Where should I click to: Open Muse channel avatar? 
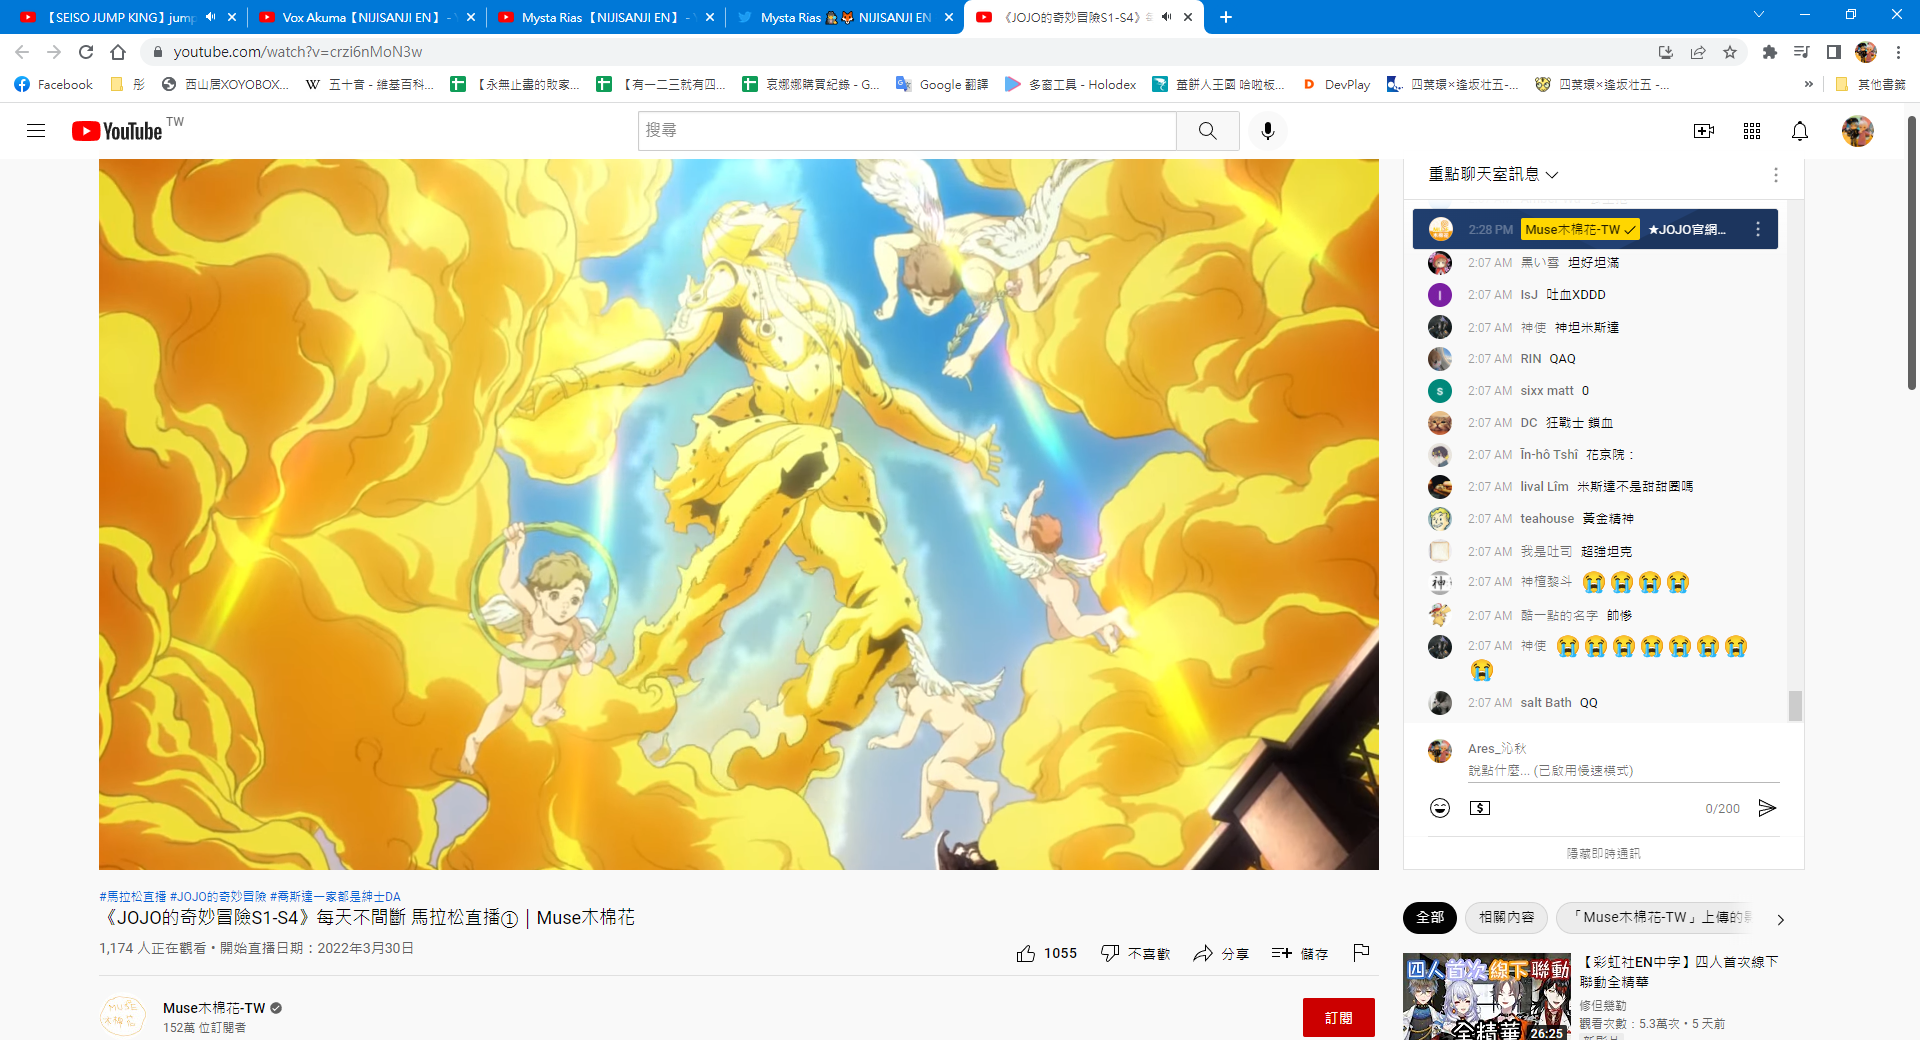(x=123, y=1016)
